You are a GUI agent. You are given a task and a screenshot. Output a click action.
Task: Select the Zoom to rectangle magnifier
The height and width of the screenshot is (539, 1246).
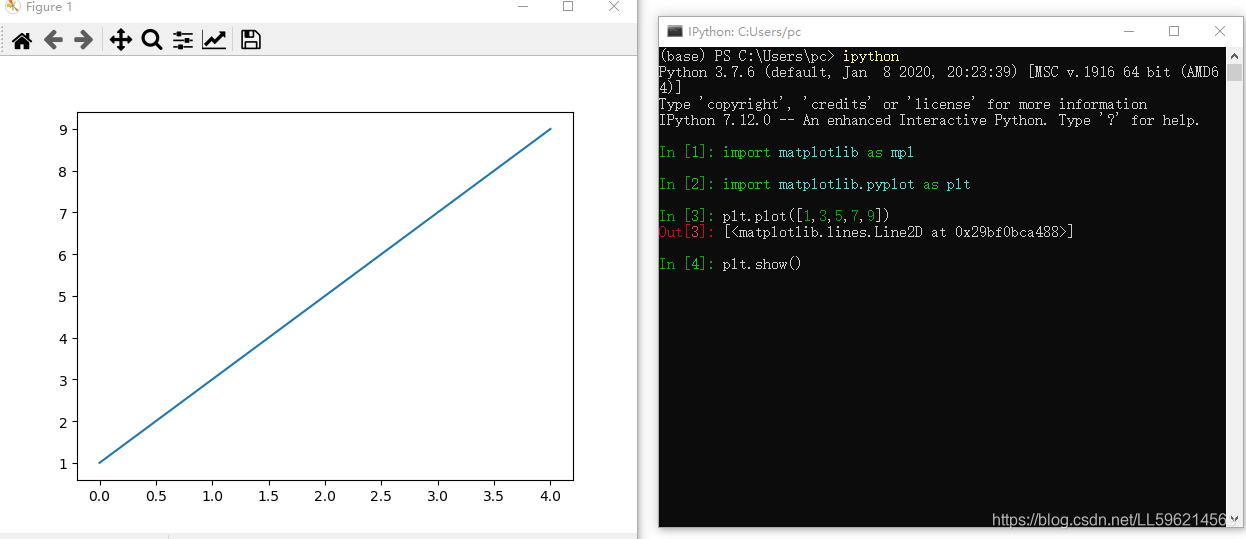click(152, 40)
